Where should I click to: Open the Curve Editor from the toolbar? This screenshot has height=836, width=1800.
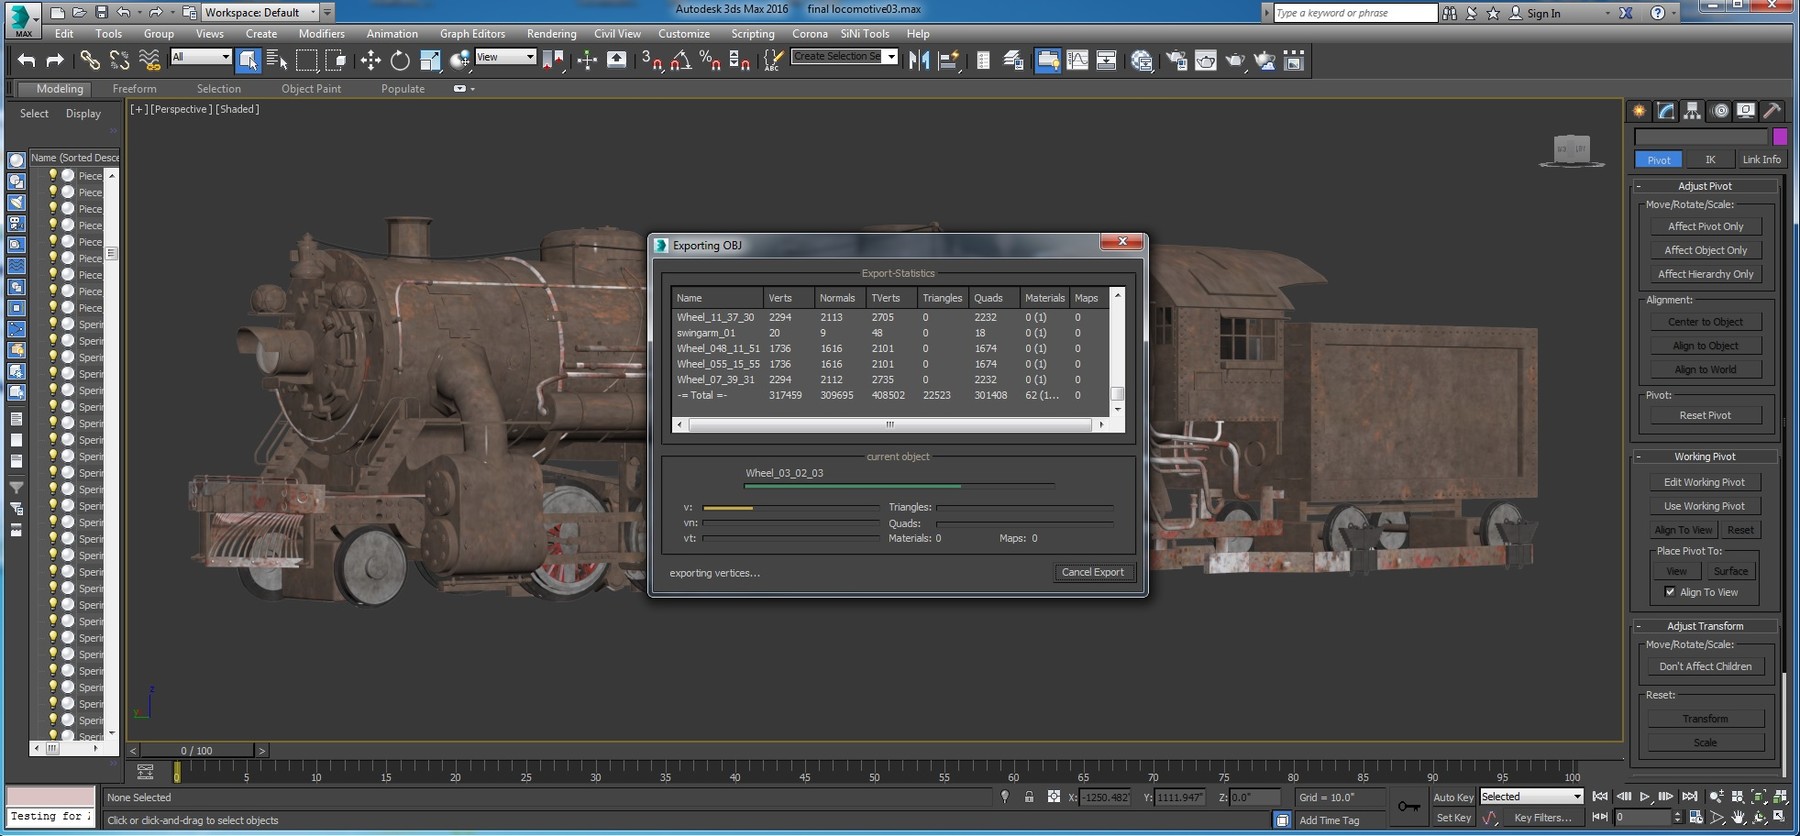point(1077,61)
